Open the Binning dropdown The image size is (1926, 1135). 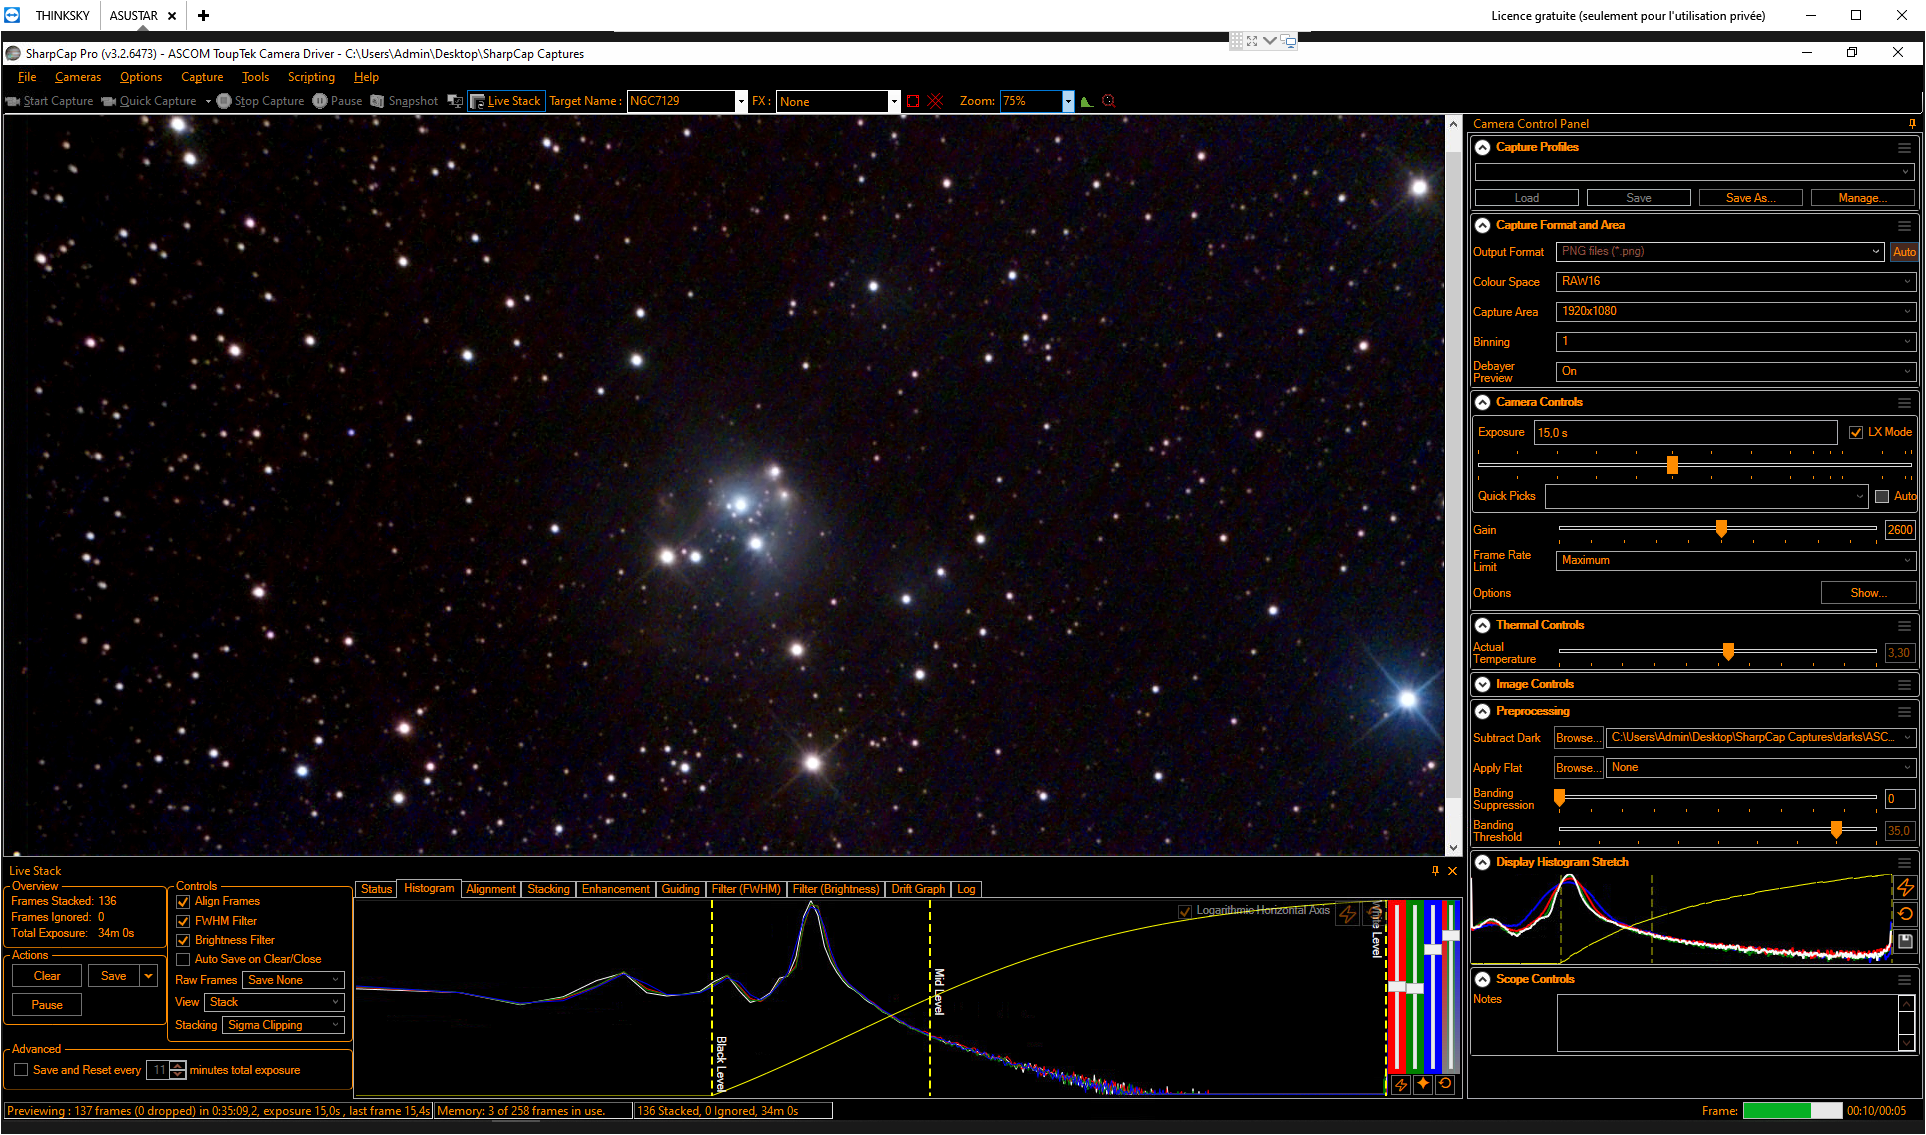1736,342
